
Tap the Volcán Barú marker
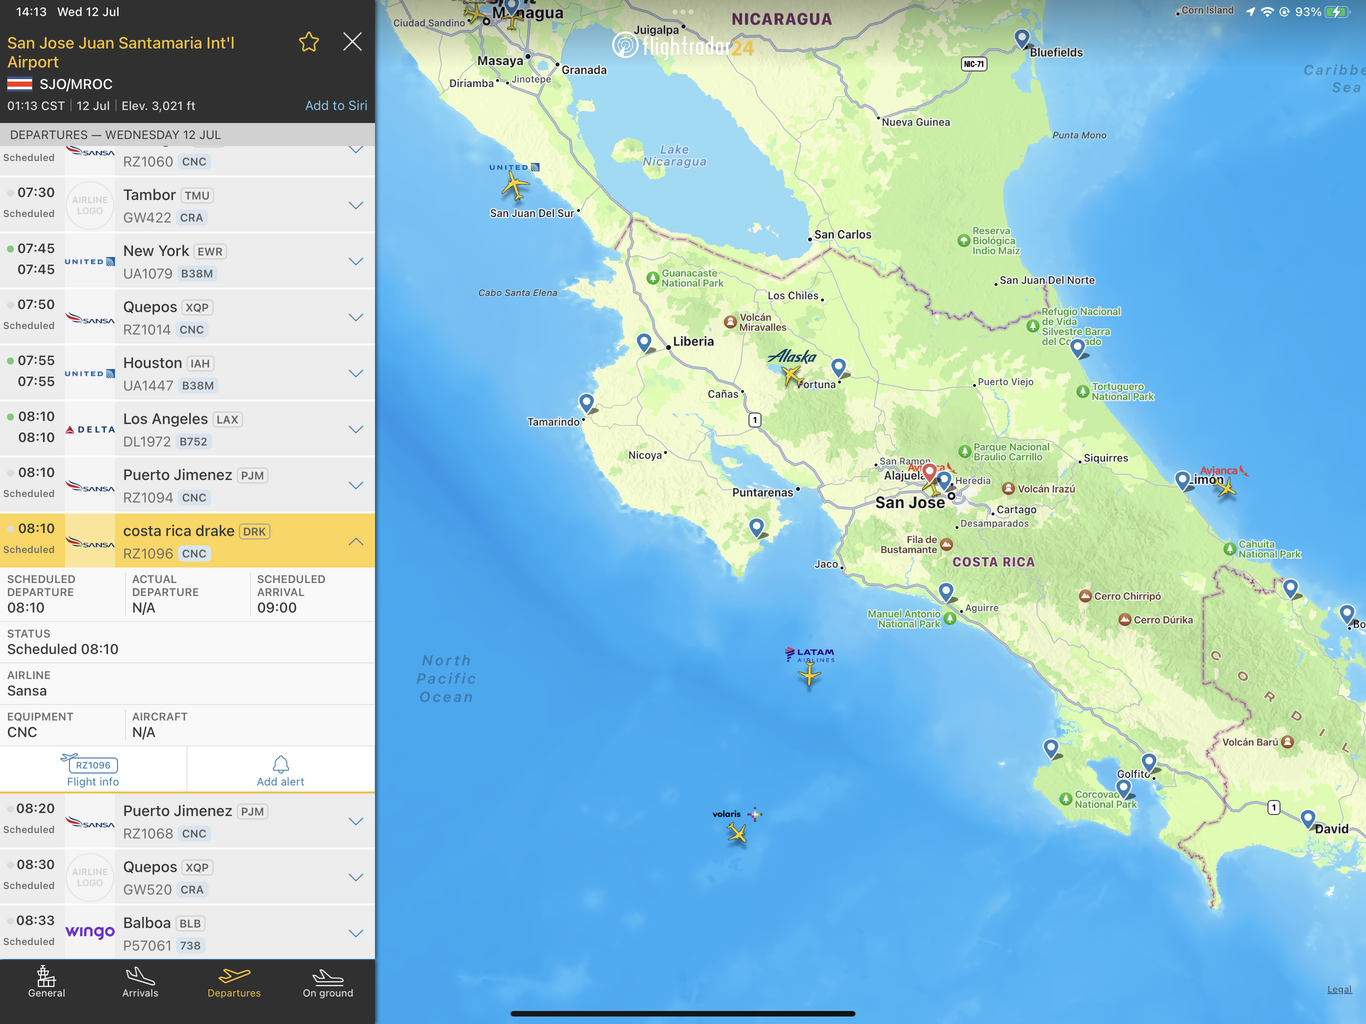[1287, 742]
